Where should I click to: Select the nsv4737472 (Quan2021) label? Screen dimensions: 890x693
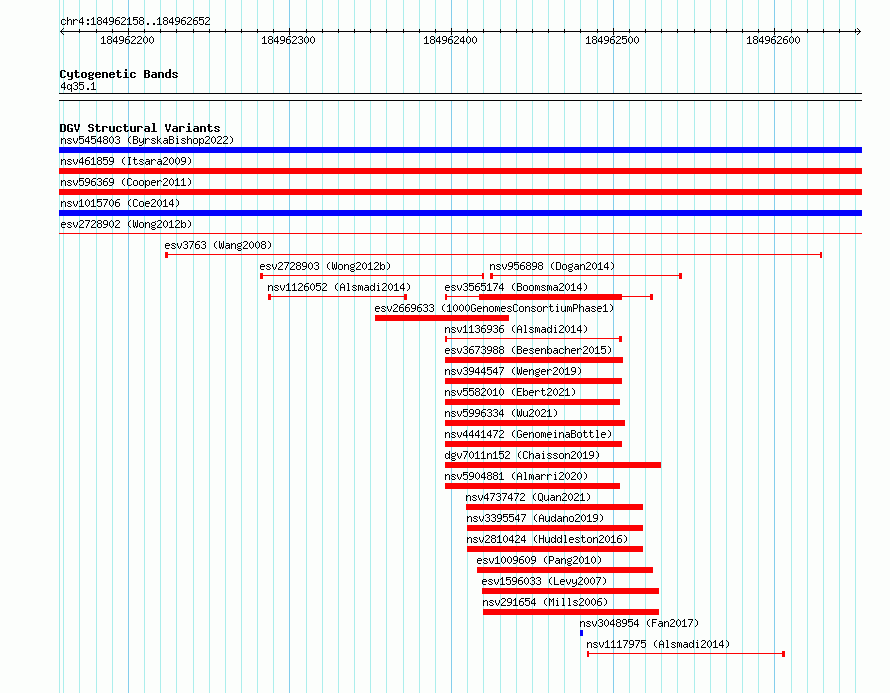pos(528,497)
